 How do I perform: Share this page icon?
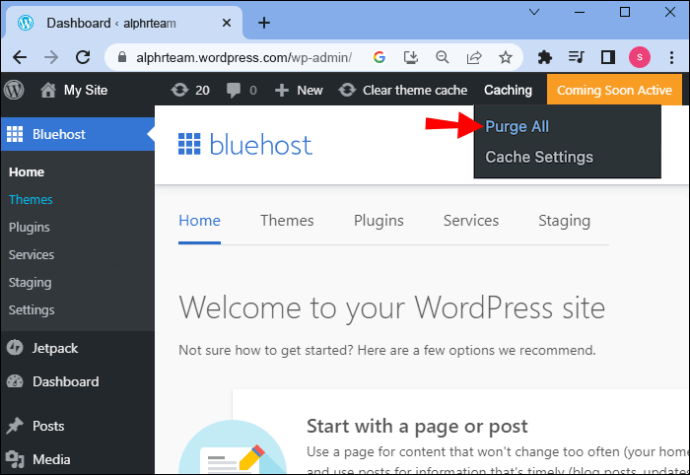coord(474,57)
